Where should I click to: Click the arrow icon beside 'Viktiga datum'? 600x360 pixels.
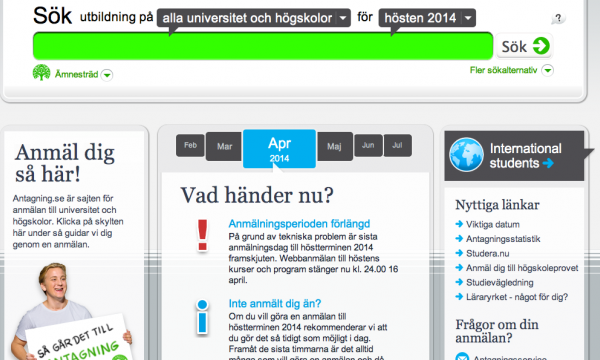tap(459, 224)
